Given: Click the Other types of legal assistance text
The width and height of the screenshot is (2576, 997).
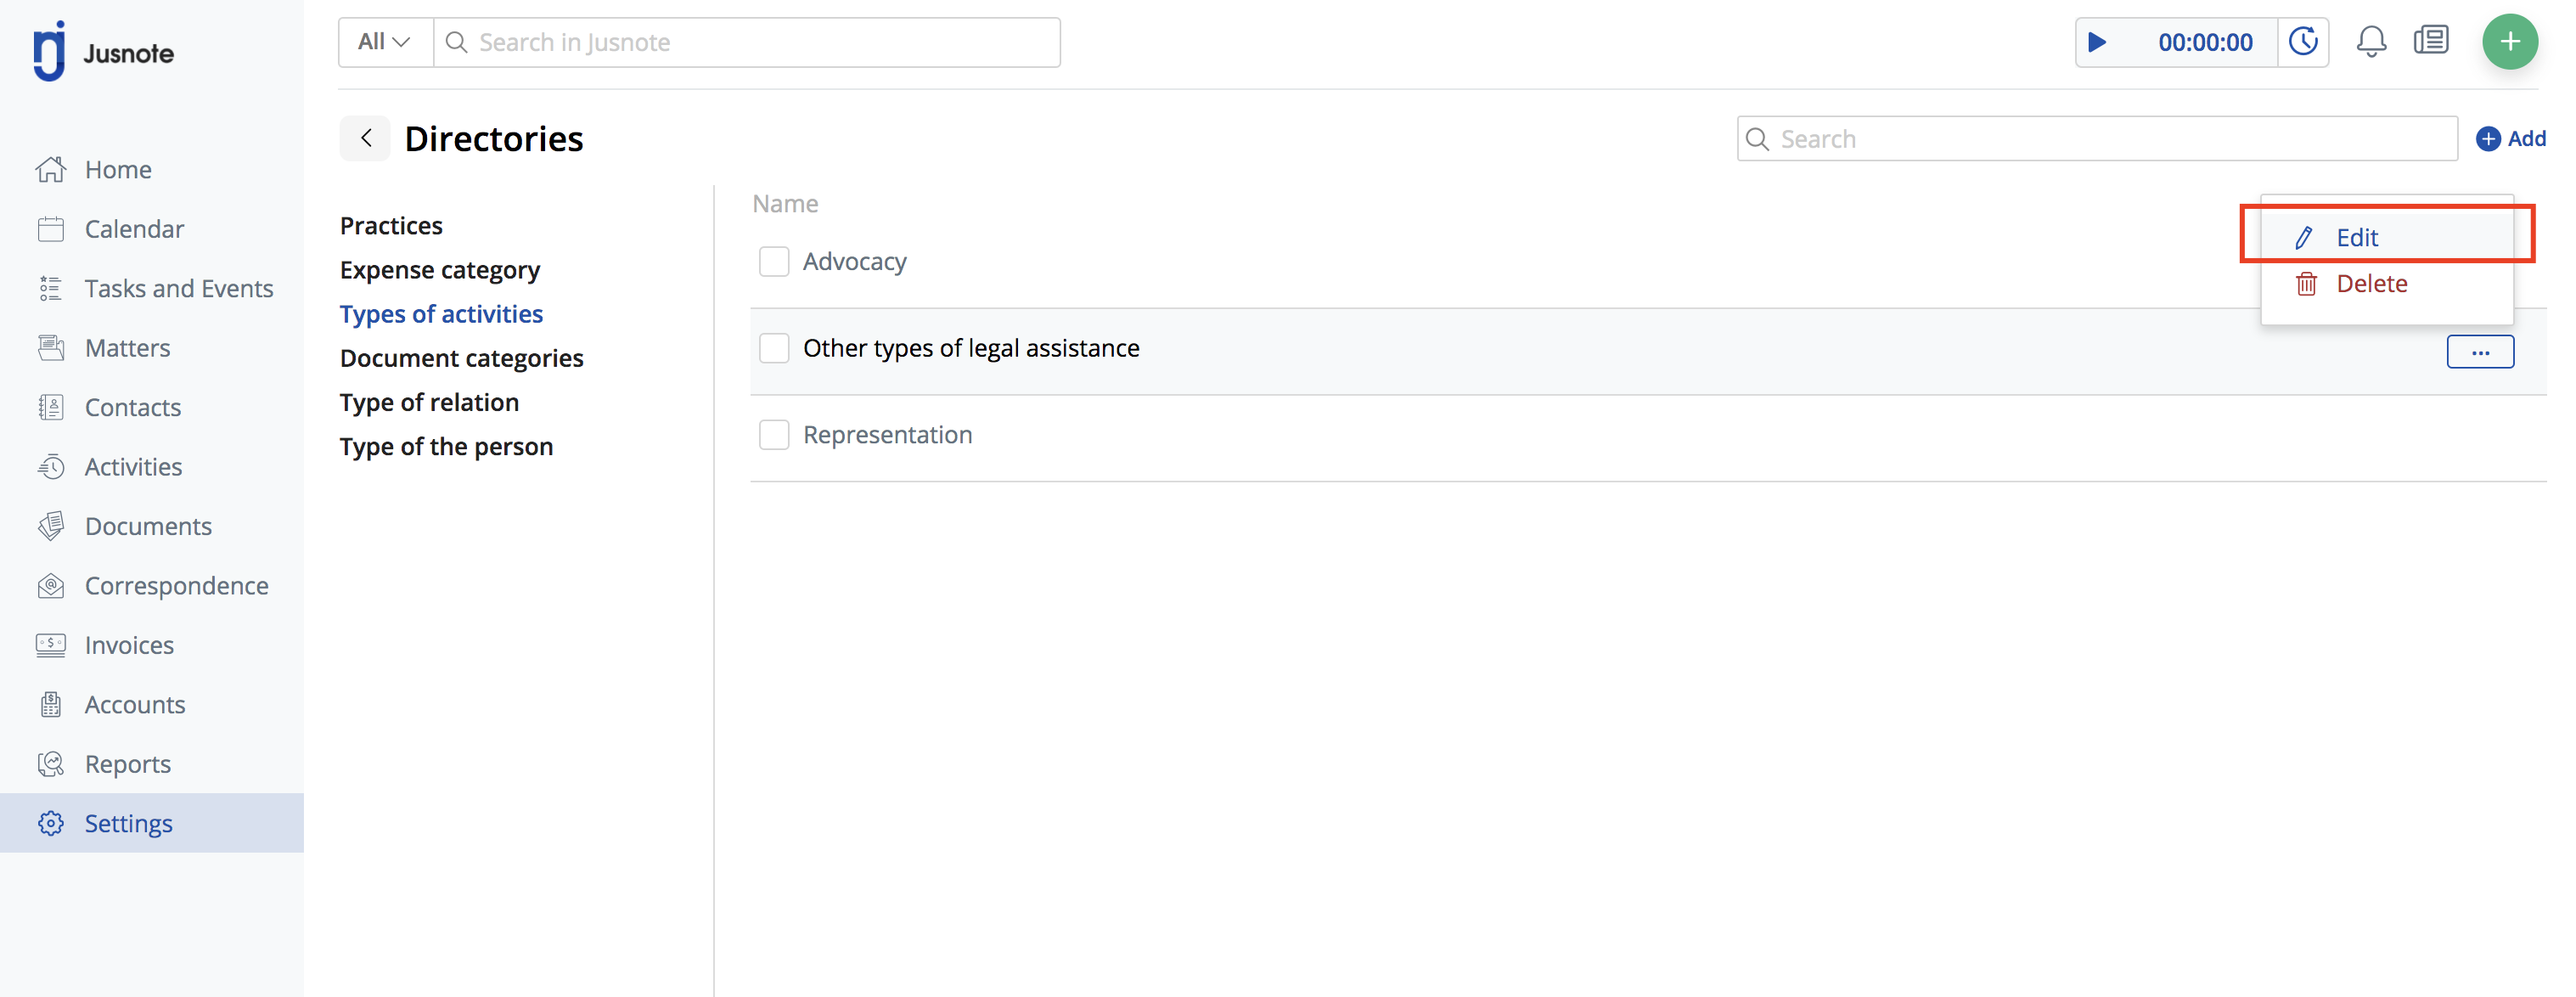Looking at the screenshot, I should click(x=971, y=348).
